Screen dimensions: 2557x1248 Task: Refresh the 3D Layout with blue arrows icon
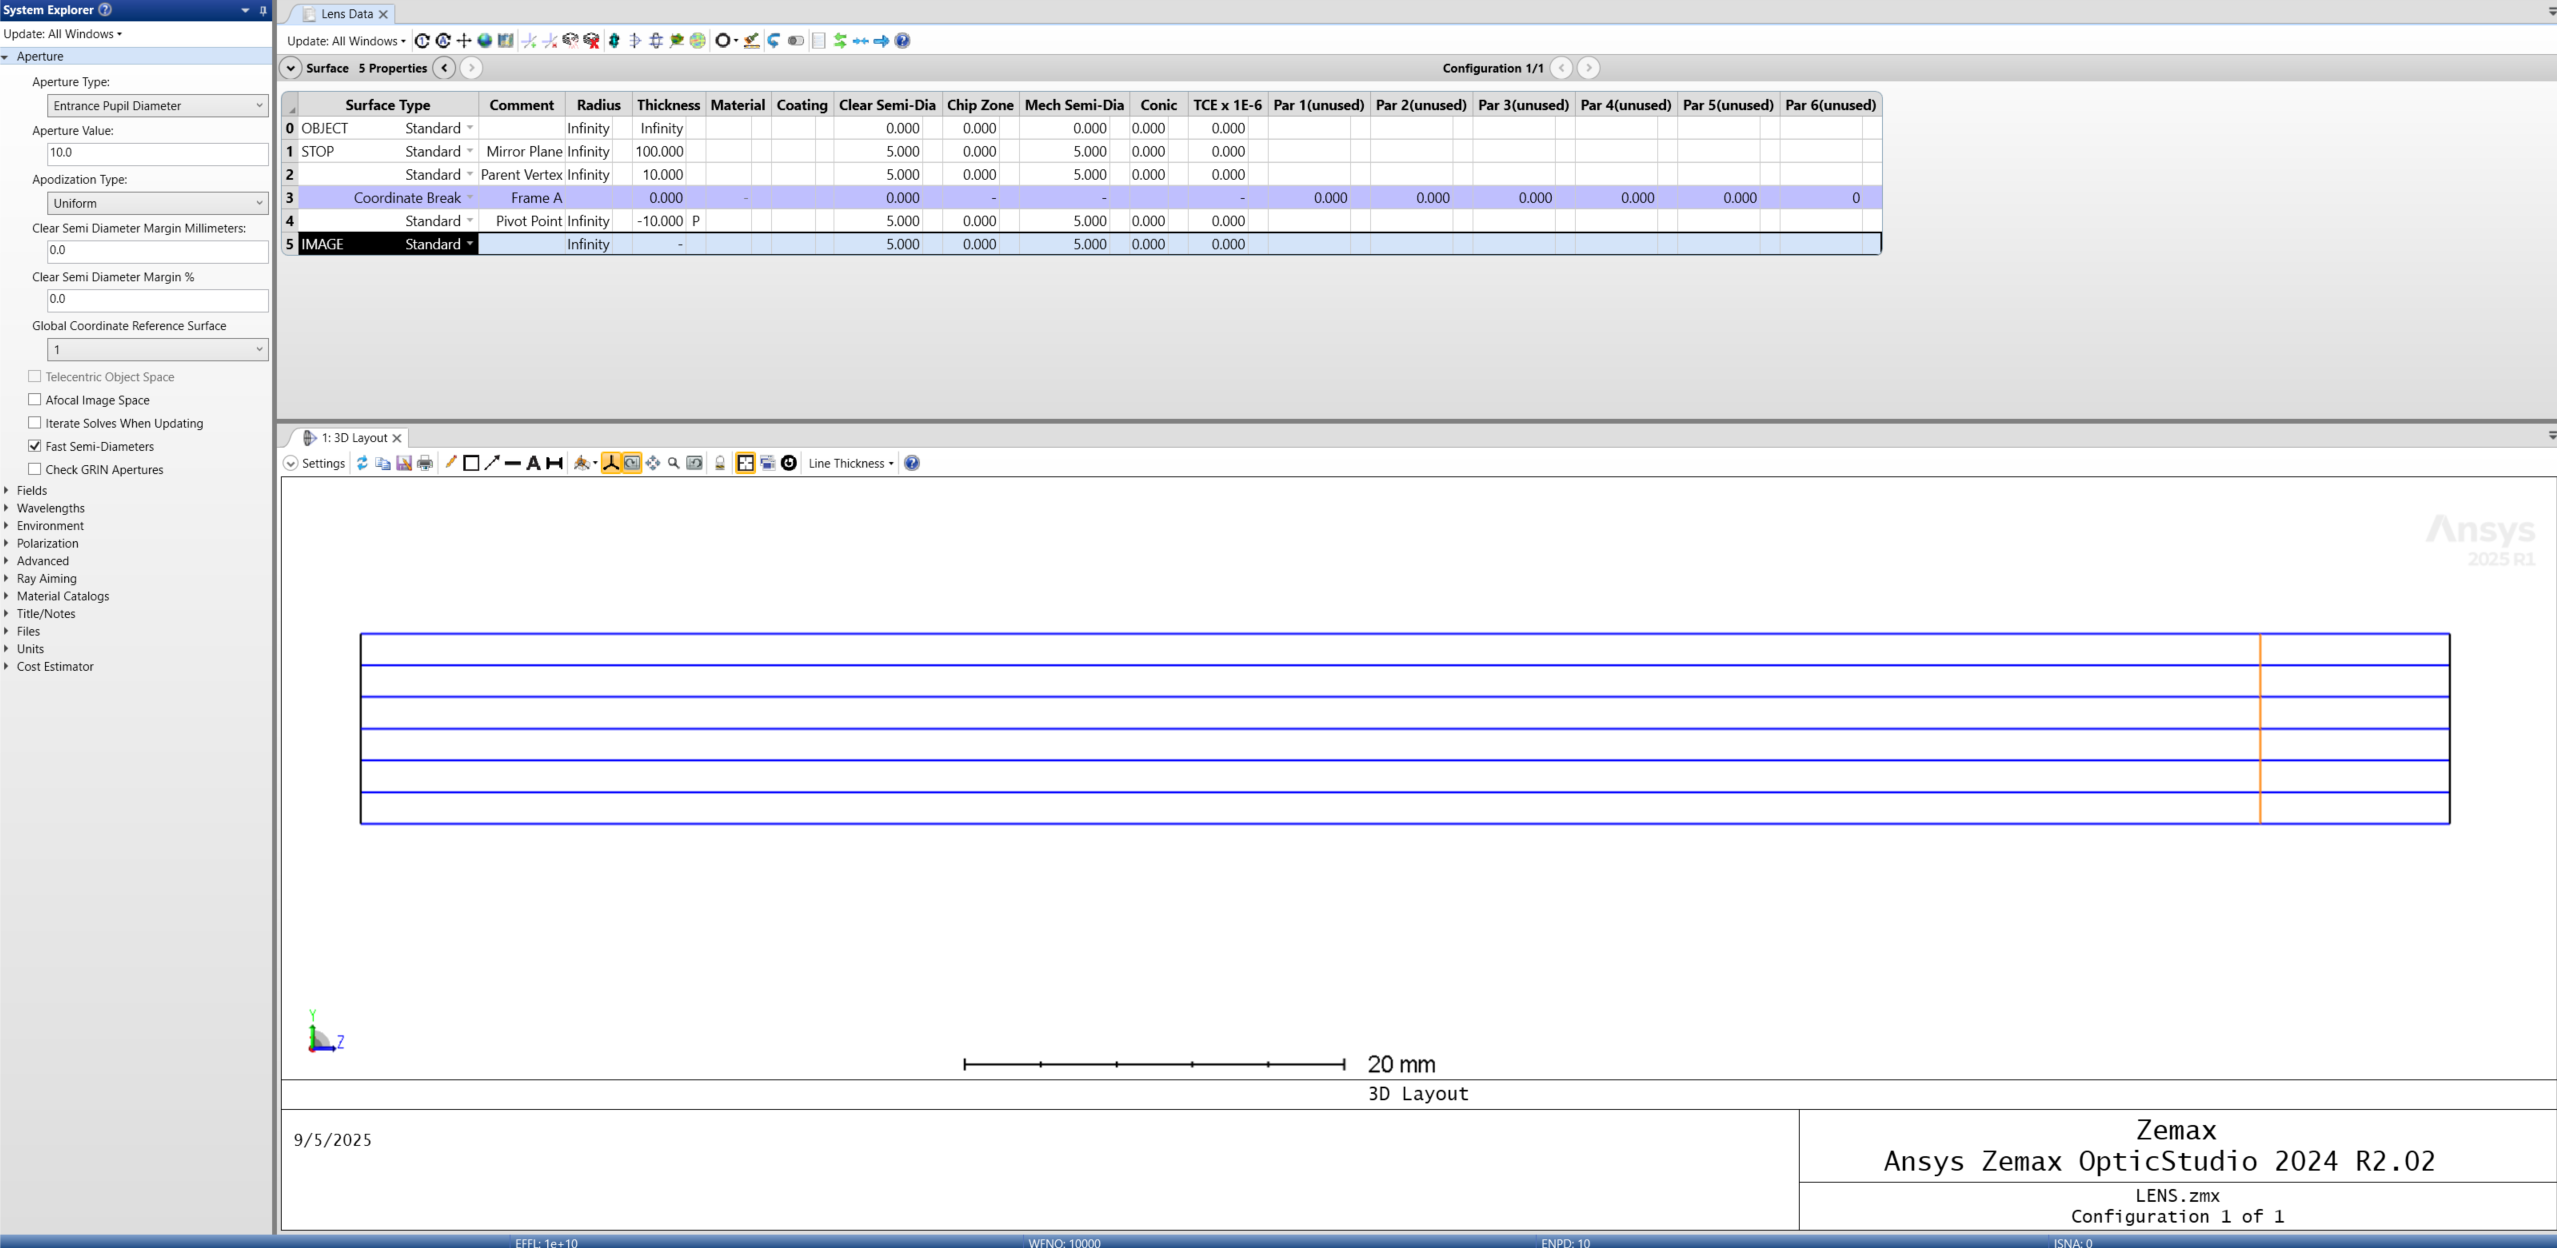[362, 463]
